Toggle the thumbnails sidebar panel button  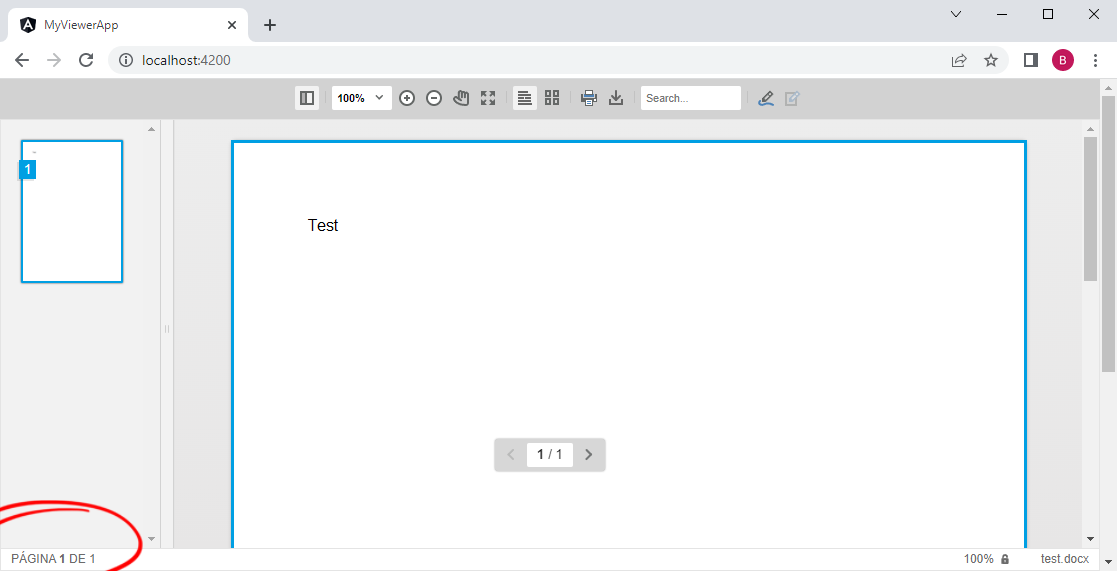[x=307, y=98]
